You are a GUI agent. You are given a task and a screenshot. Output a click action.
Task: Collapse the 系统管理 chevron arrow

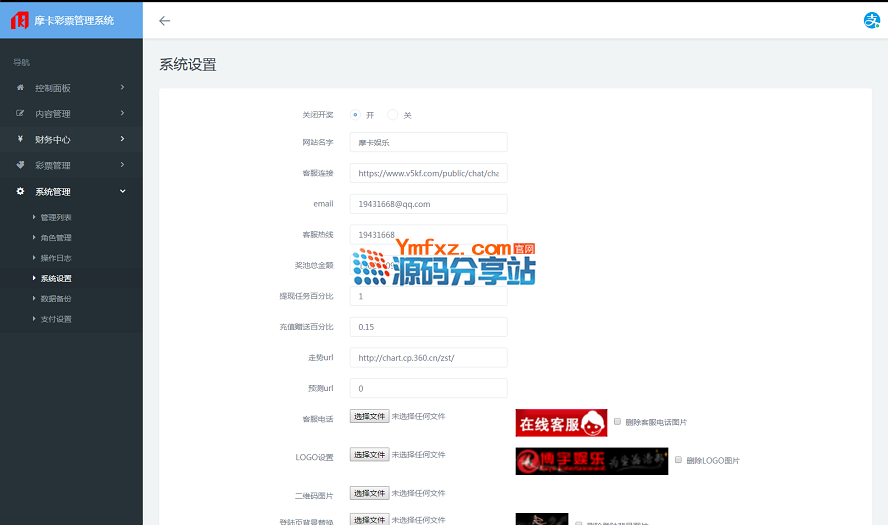tap(122, 192)
